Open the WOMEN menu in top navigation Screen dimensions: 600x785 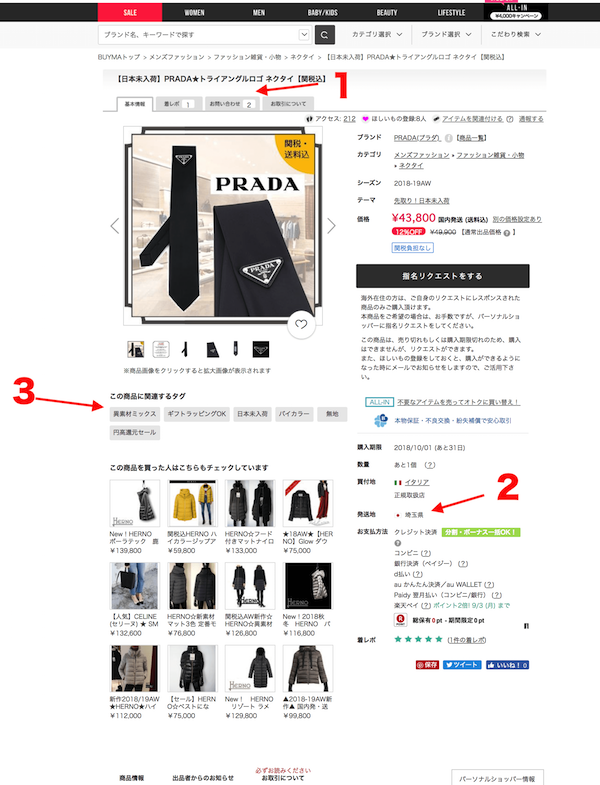194,13
